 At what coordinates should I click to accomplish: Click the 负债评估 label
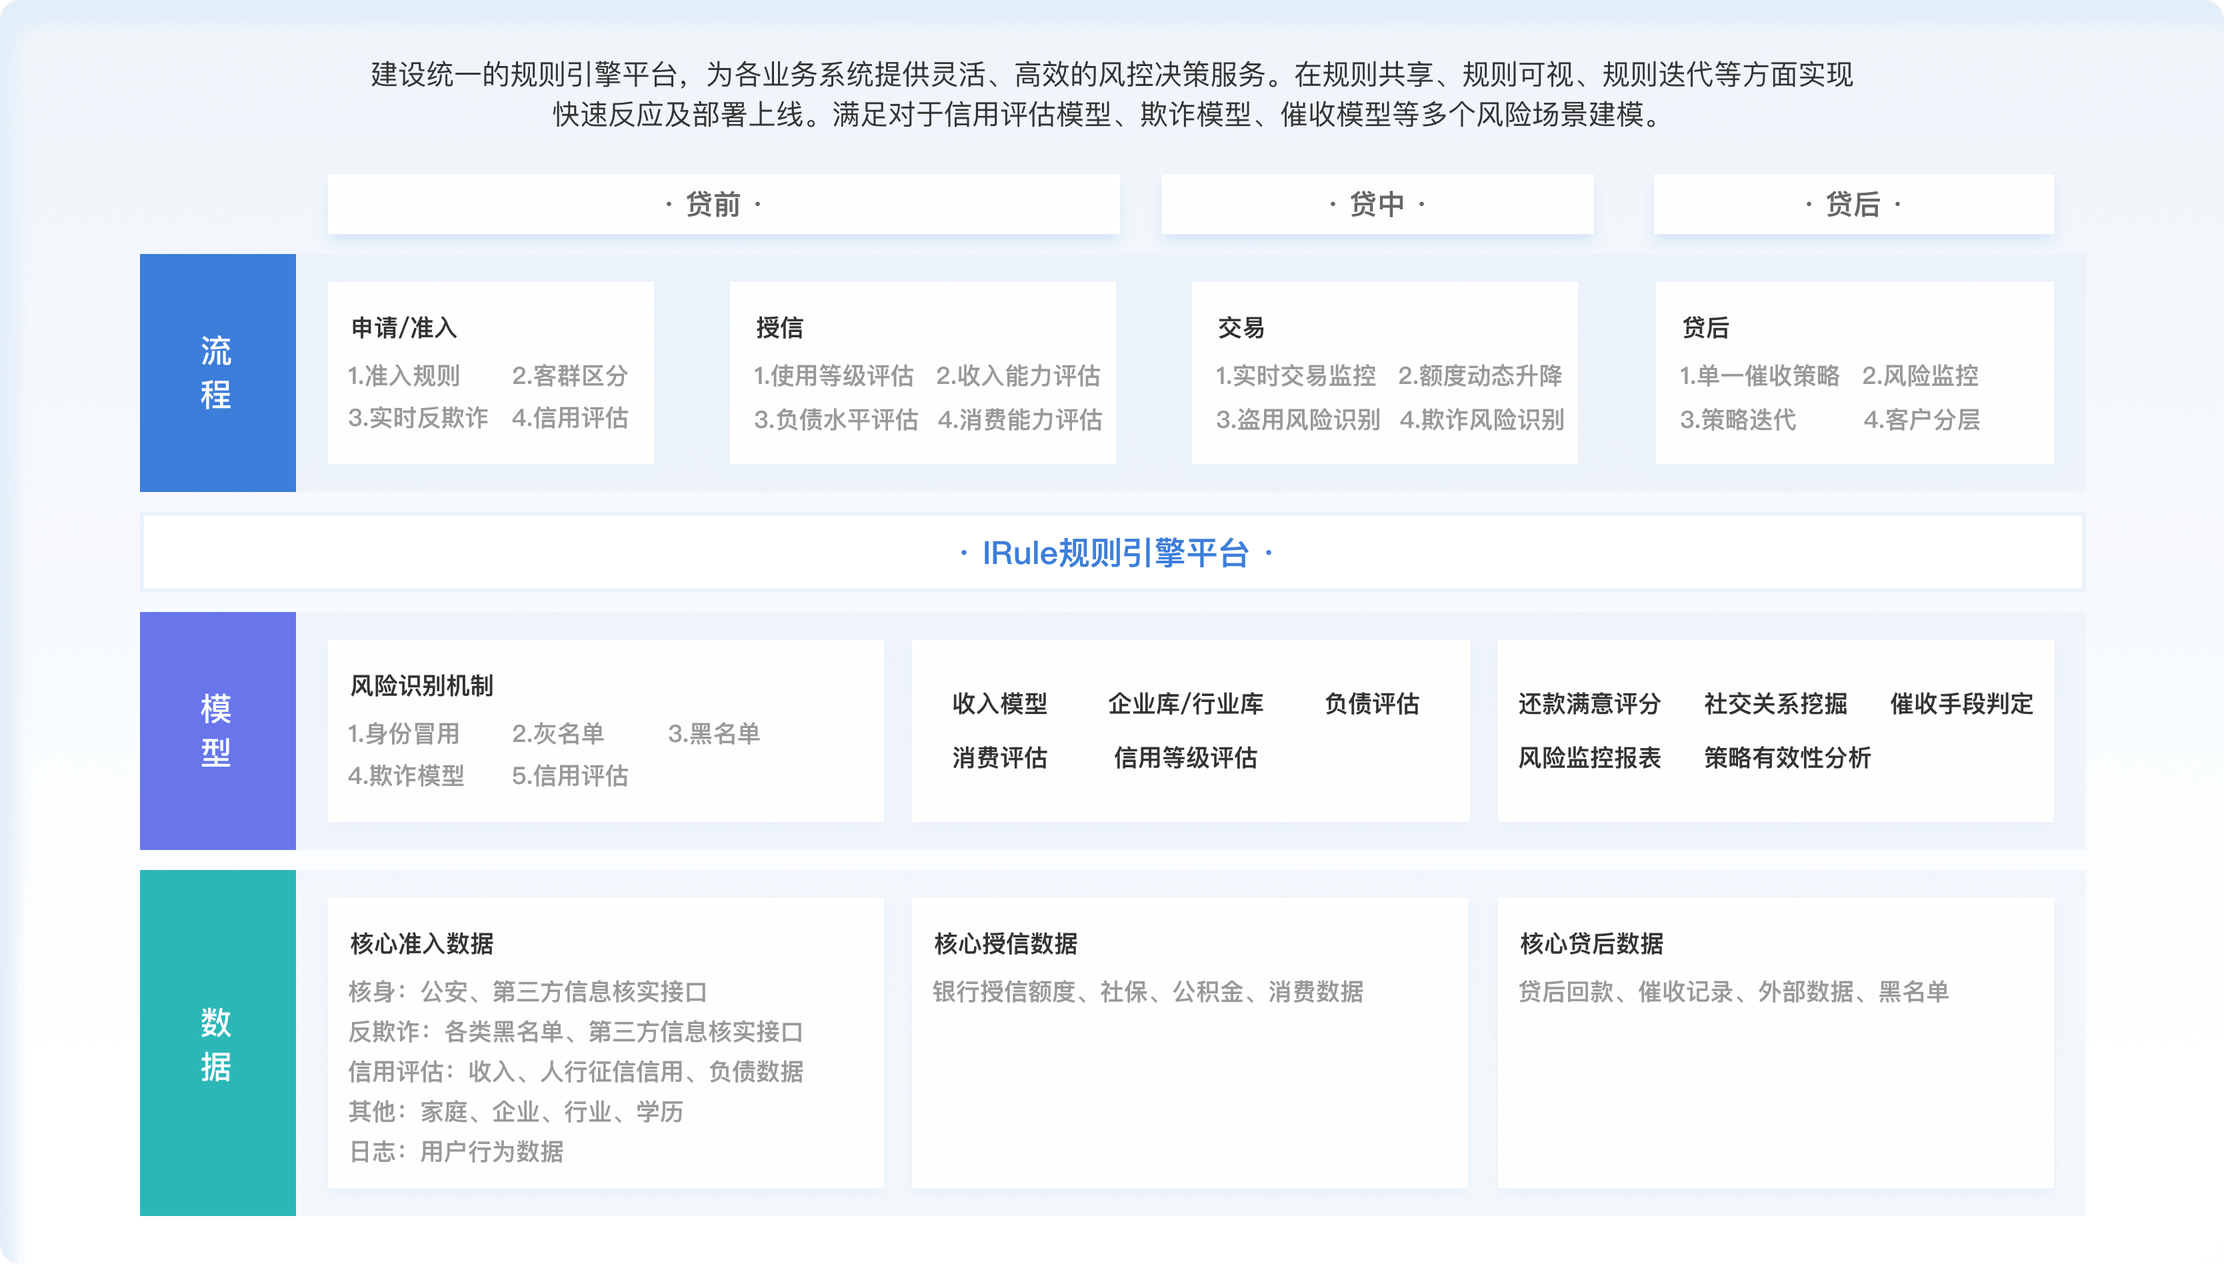click(1372, 704)
